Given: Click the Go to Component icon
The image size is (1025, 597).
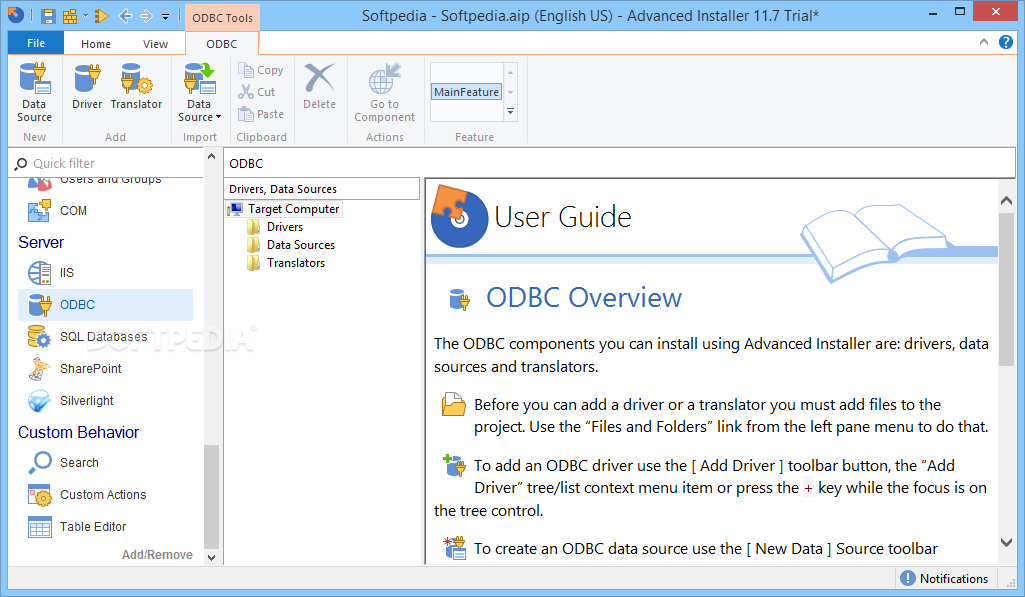Looking at the screenshot, I should click(x=384, y=92).
